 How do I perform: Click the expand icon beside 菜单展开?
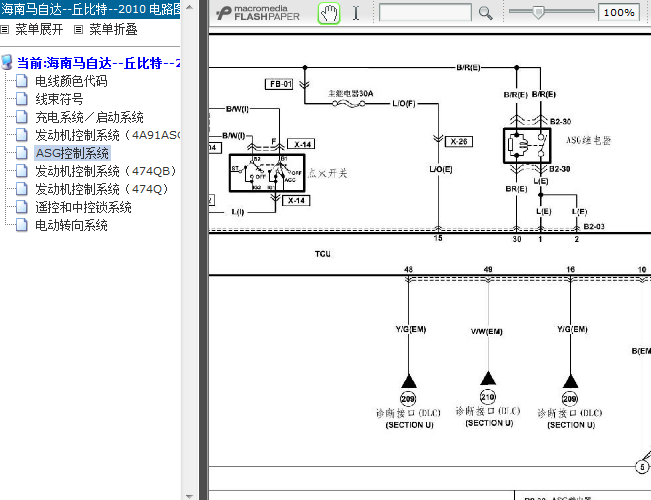click(x=5, y=29)
